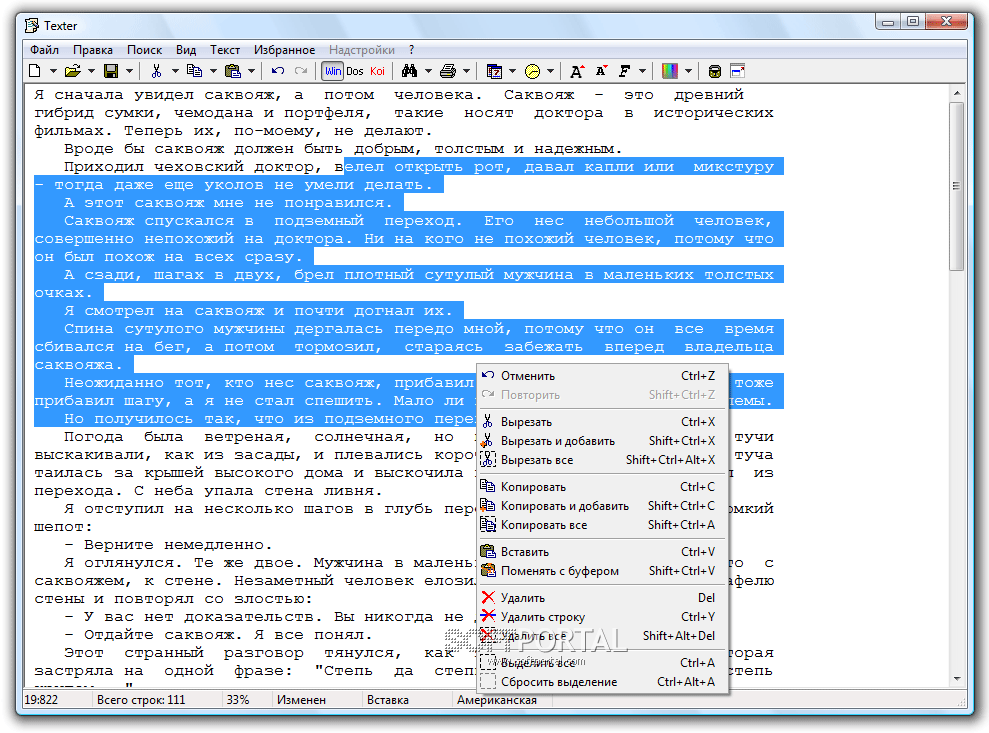Paste using the toolbar clipboard icon
The height and width of the screenshot is (733, 989).
(x=233, y=71)
